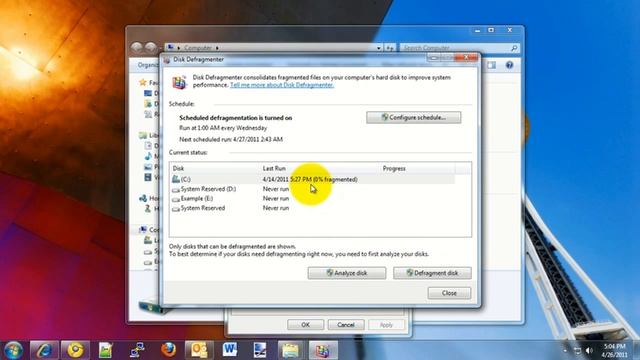This screenshot has height=360, width=640.
Task: Start defragmenting with Defragment disk button
Action: [x=432, y=273]
